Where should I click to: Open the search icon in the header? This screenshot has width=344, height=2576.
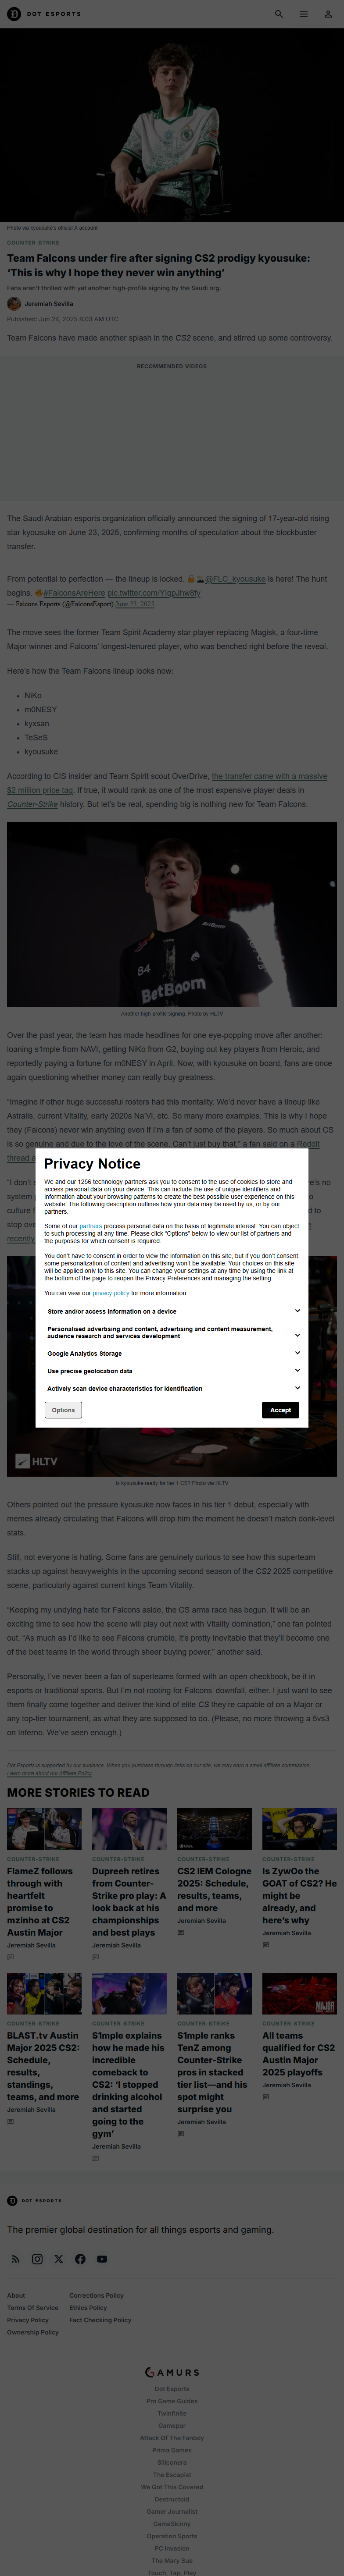click(x=279, y=14)
